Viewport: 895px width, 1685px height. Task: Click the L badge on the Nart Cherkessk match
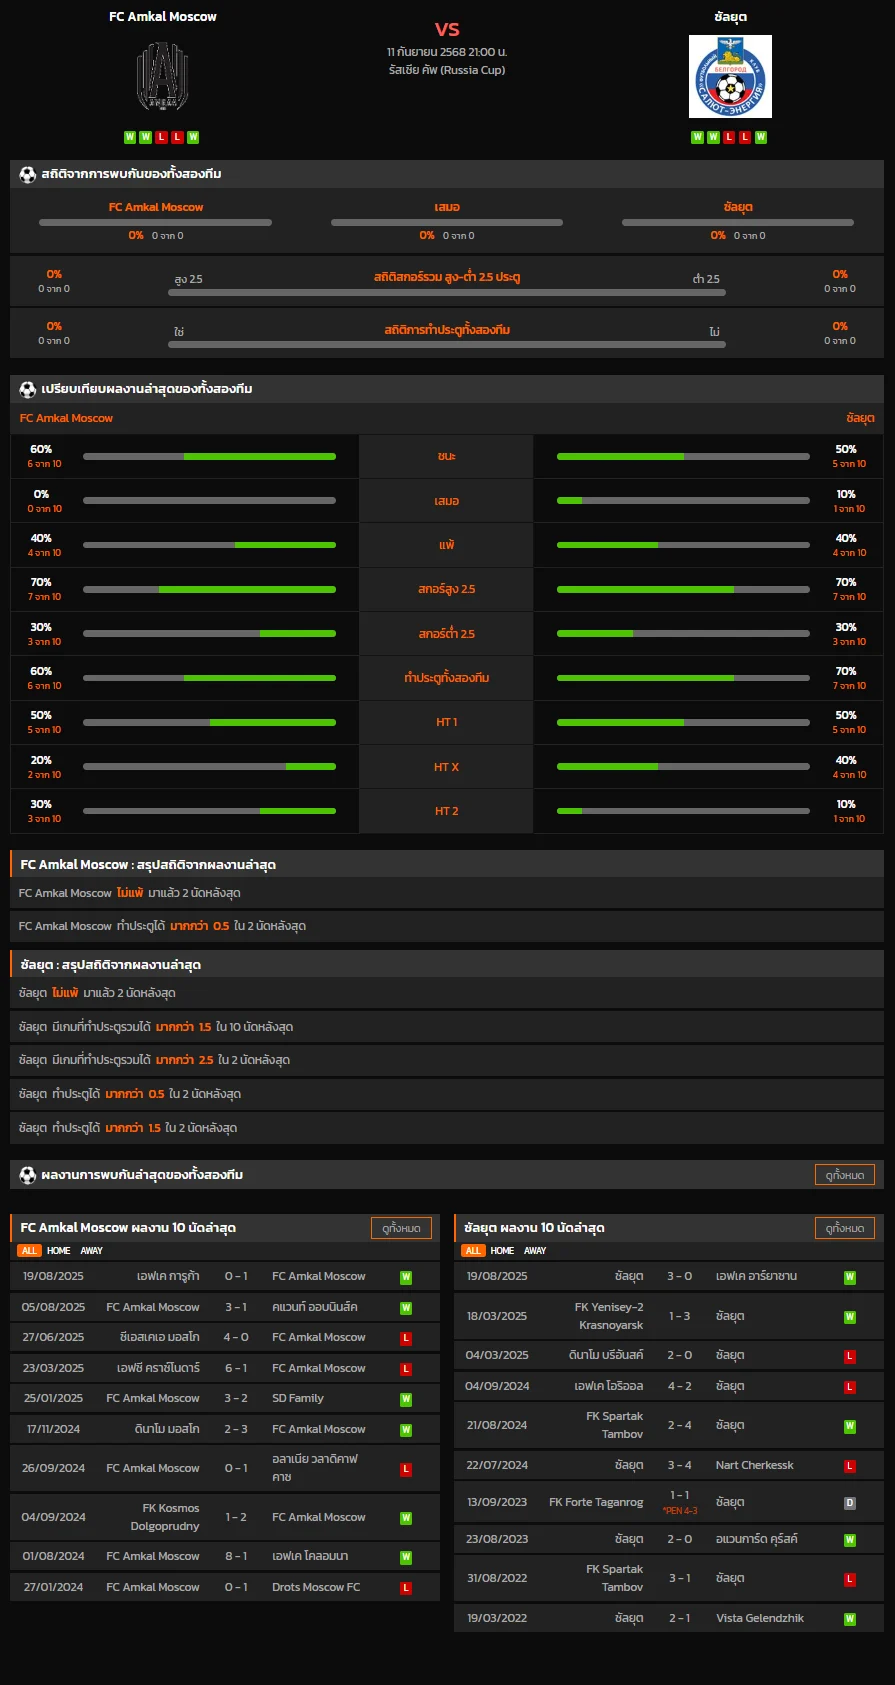point(850,1466)
